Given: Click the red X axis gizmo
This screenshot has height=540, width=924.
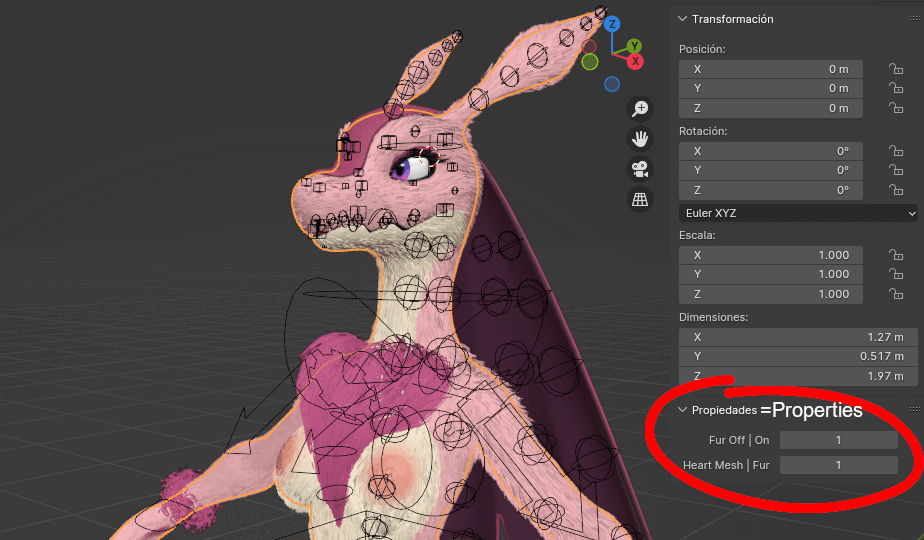Looking at the screenshot, I should (635, 61).
